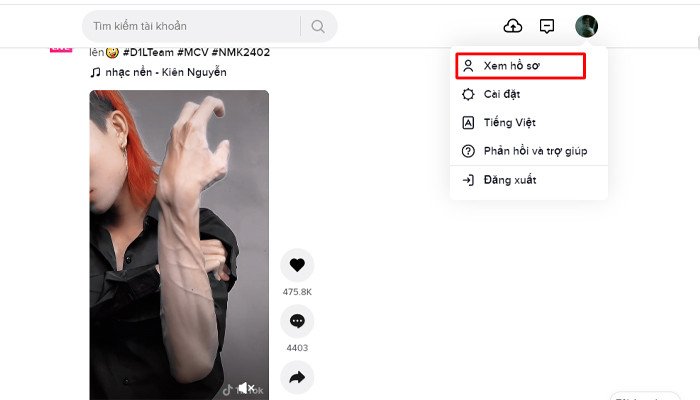The image size is (700, 400).
Task: Click the search magnifier icon
Action: [318, 26]
